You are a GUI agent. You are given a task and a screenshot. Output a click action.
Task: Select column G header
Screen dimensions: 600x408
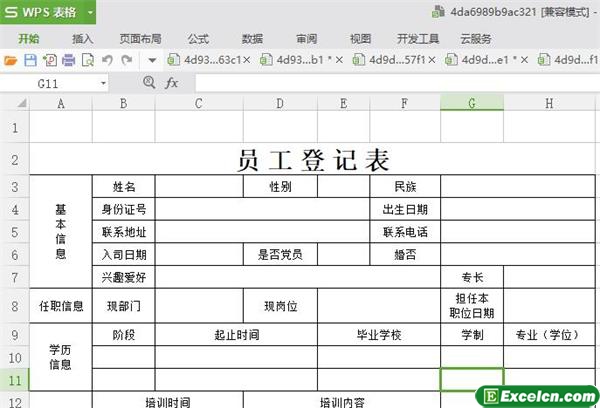(472, 103)
